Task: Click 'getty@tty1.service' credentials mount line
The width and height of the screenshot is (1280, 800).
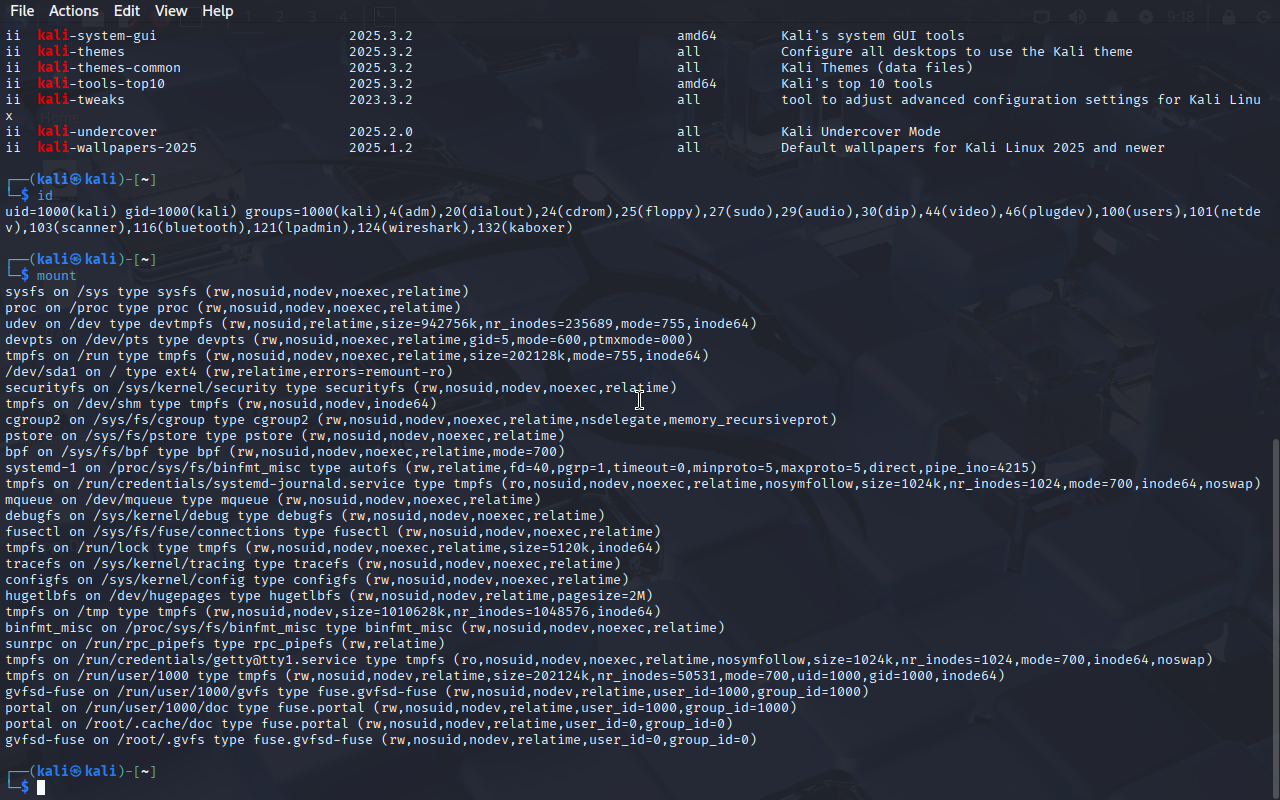Action: [609, 660]
